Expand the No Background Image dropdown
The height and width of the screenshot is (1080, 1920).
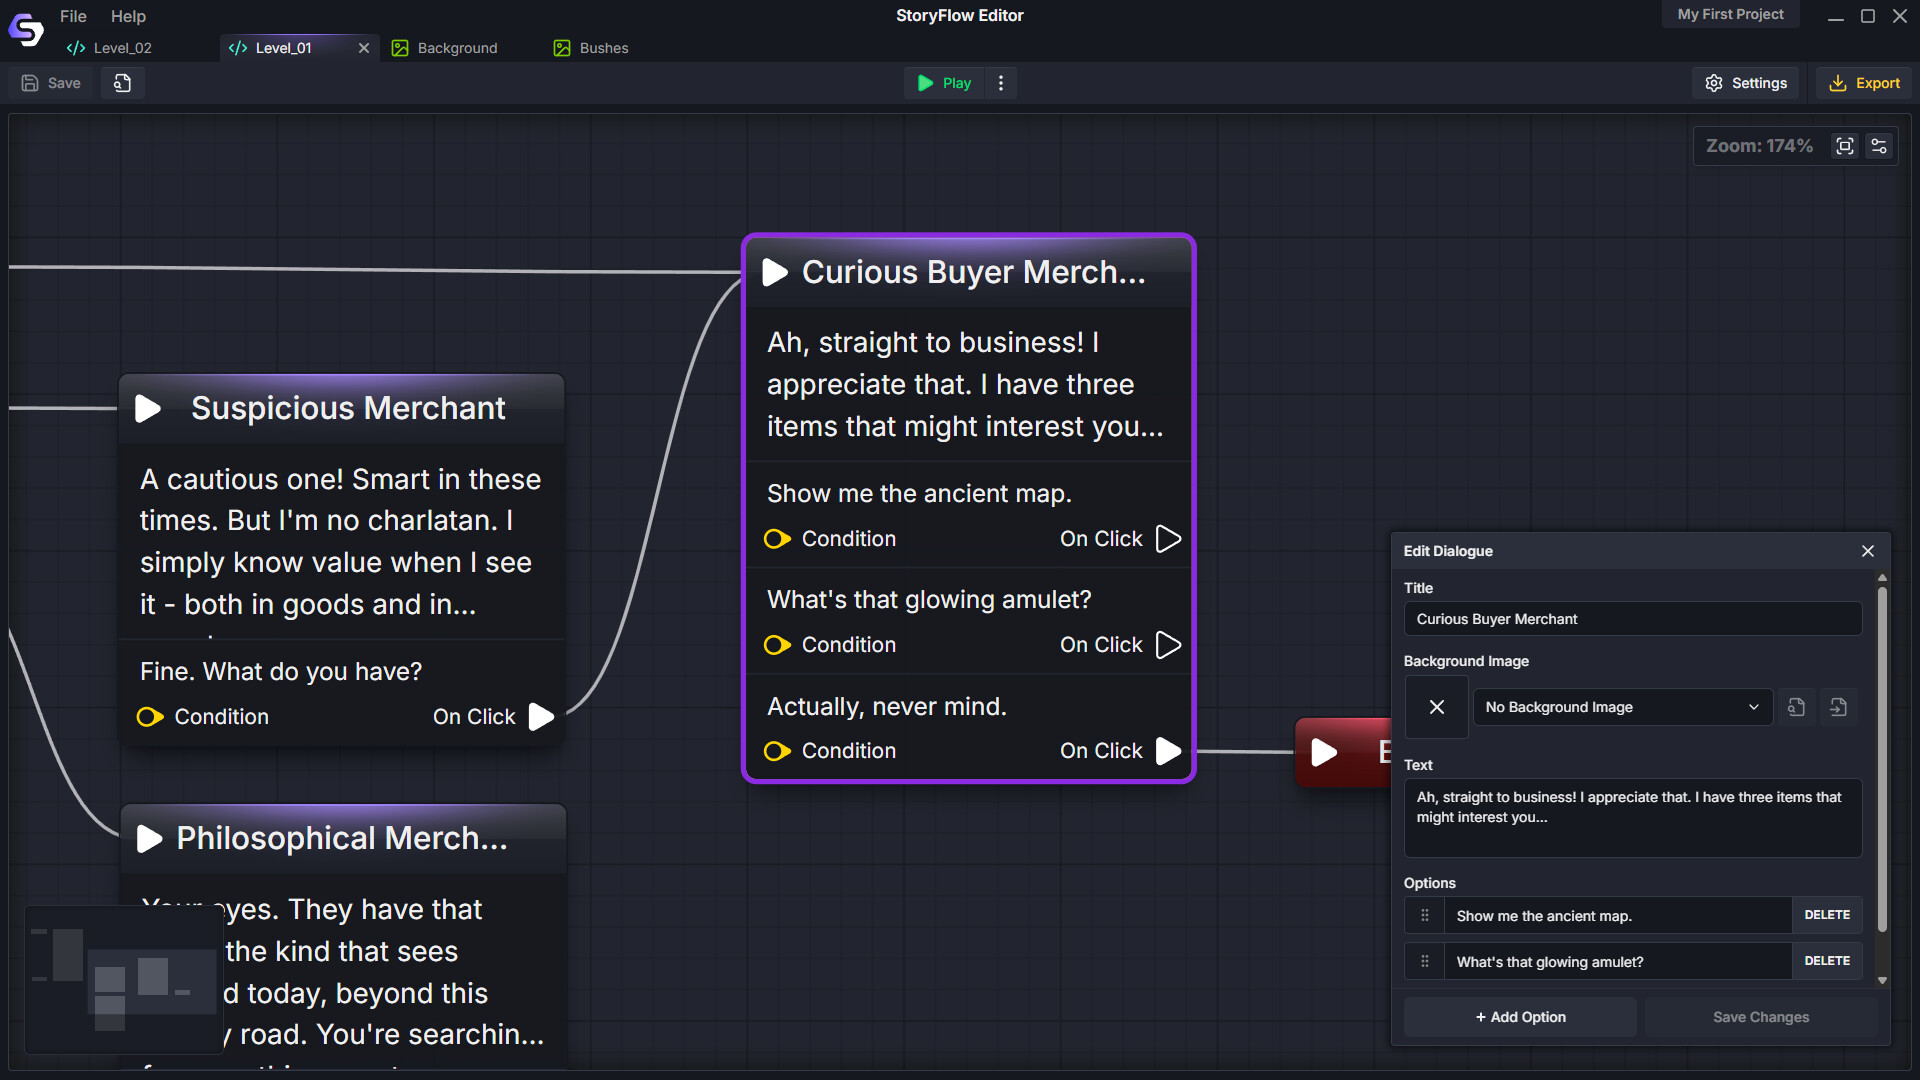(1622, 707)
